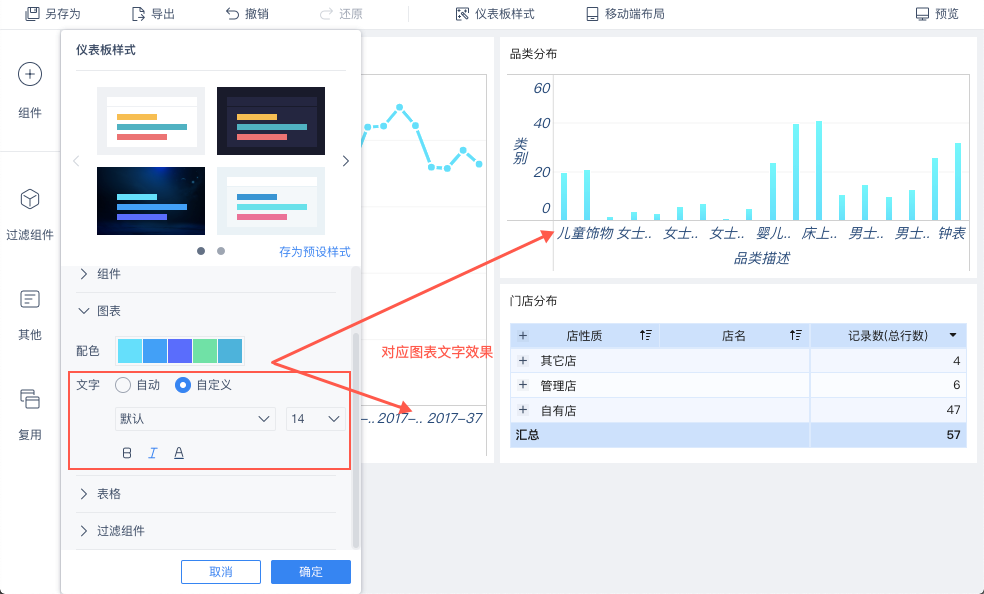
Task: Click the 导出 export toolbar item
Action: pyautogui.click(x=153, y=14)
